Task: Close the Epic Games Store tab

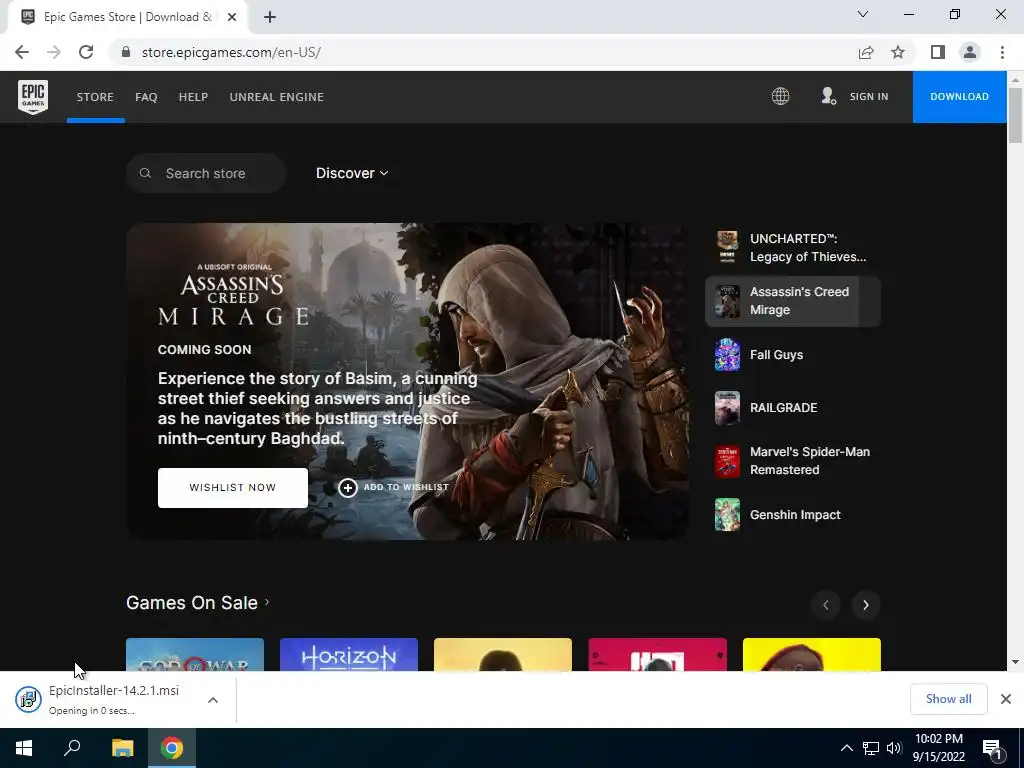Action: [x=232, y=17]
